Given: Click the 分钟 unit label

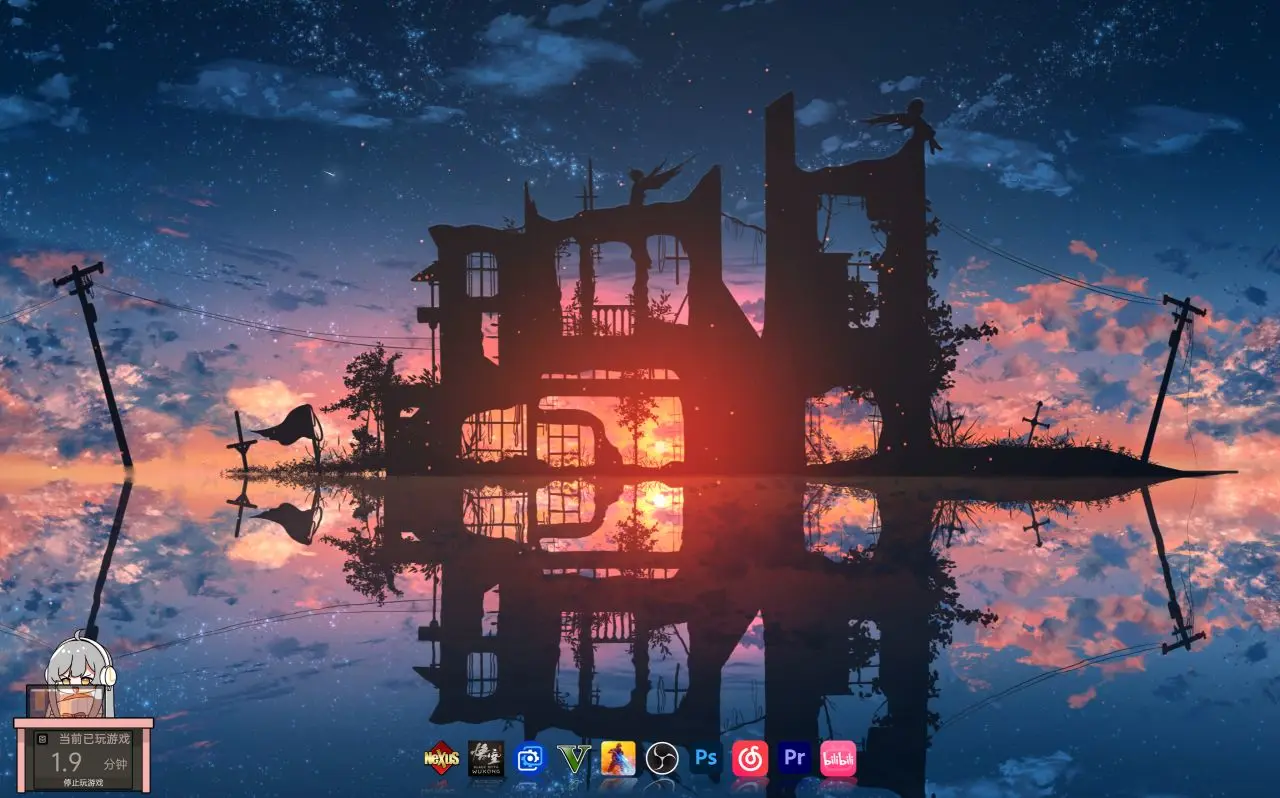Looking at the screenshot, I should coord(115,764).
